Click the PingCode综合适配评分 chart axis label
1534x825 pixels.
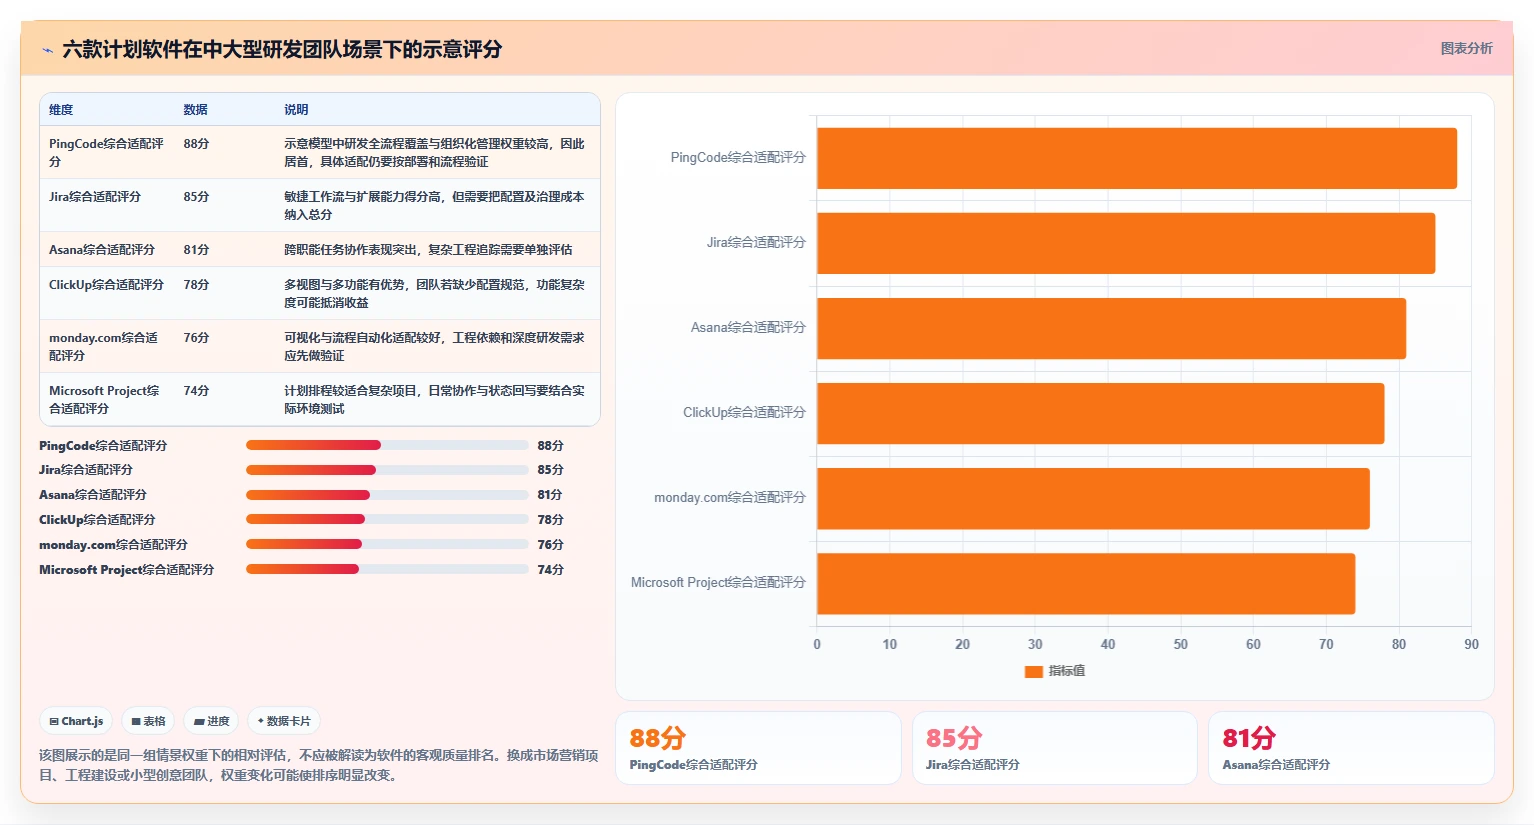[x=738, y=157]
